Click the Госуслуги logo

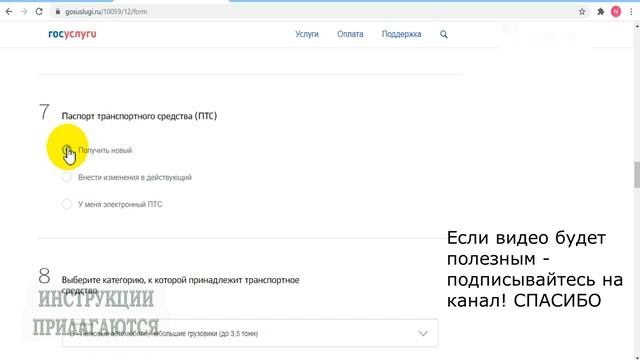72,34
